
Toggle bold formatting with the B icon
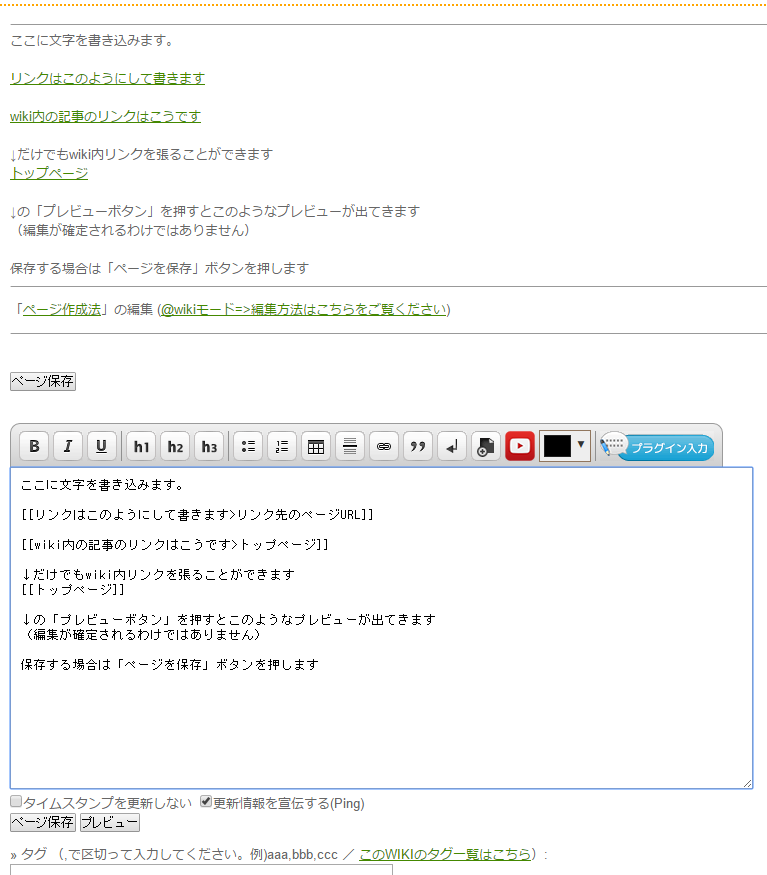point(34,446)
